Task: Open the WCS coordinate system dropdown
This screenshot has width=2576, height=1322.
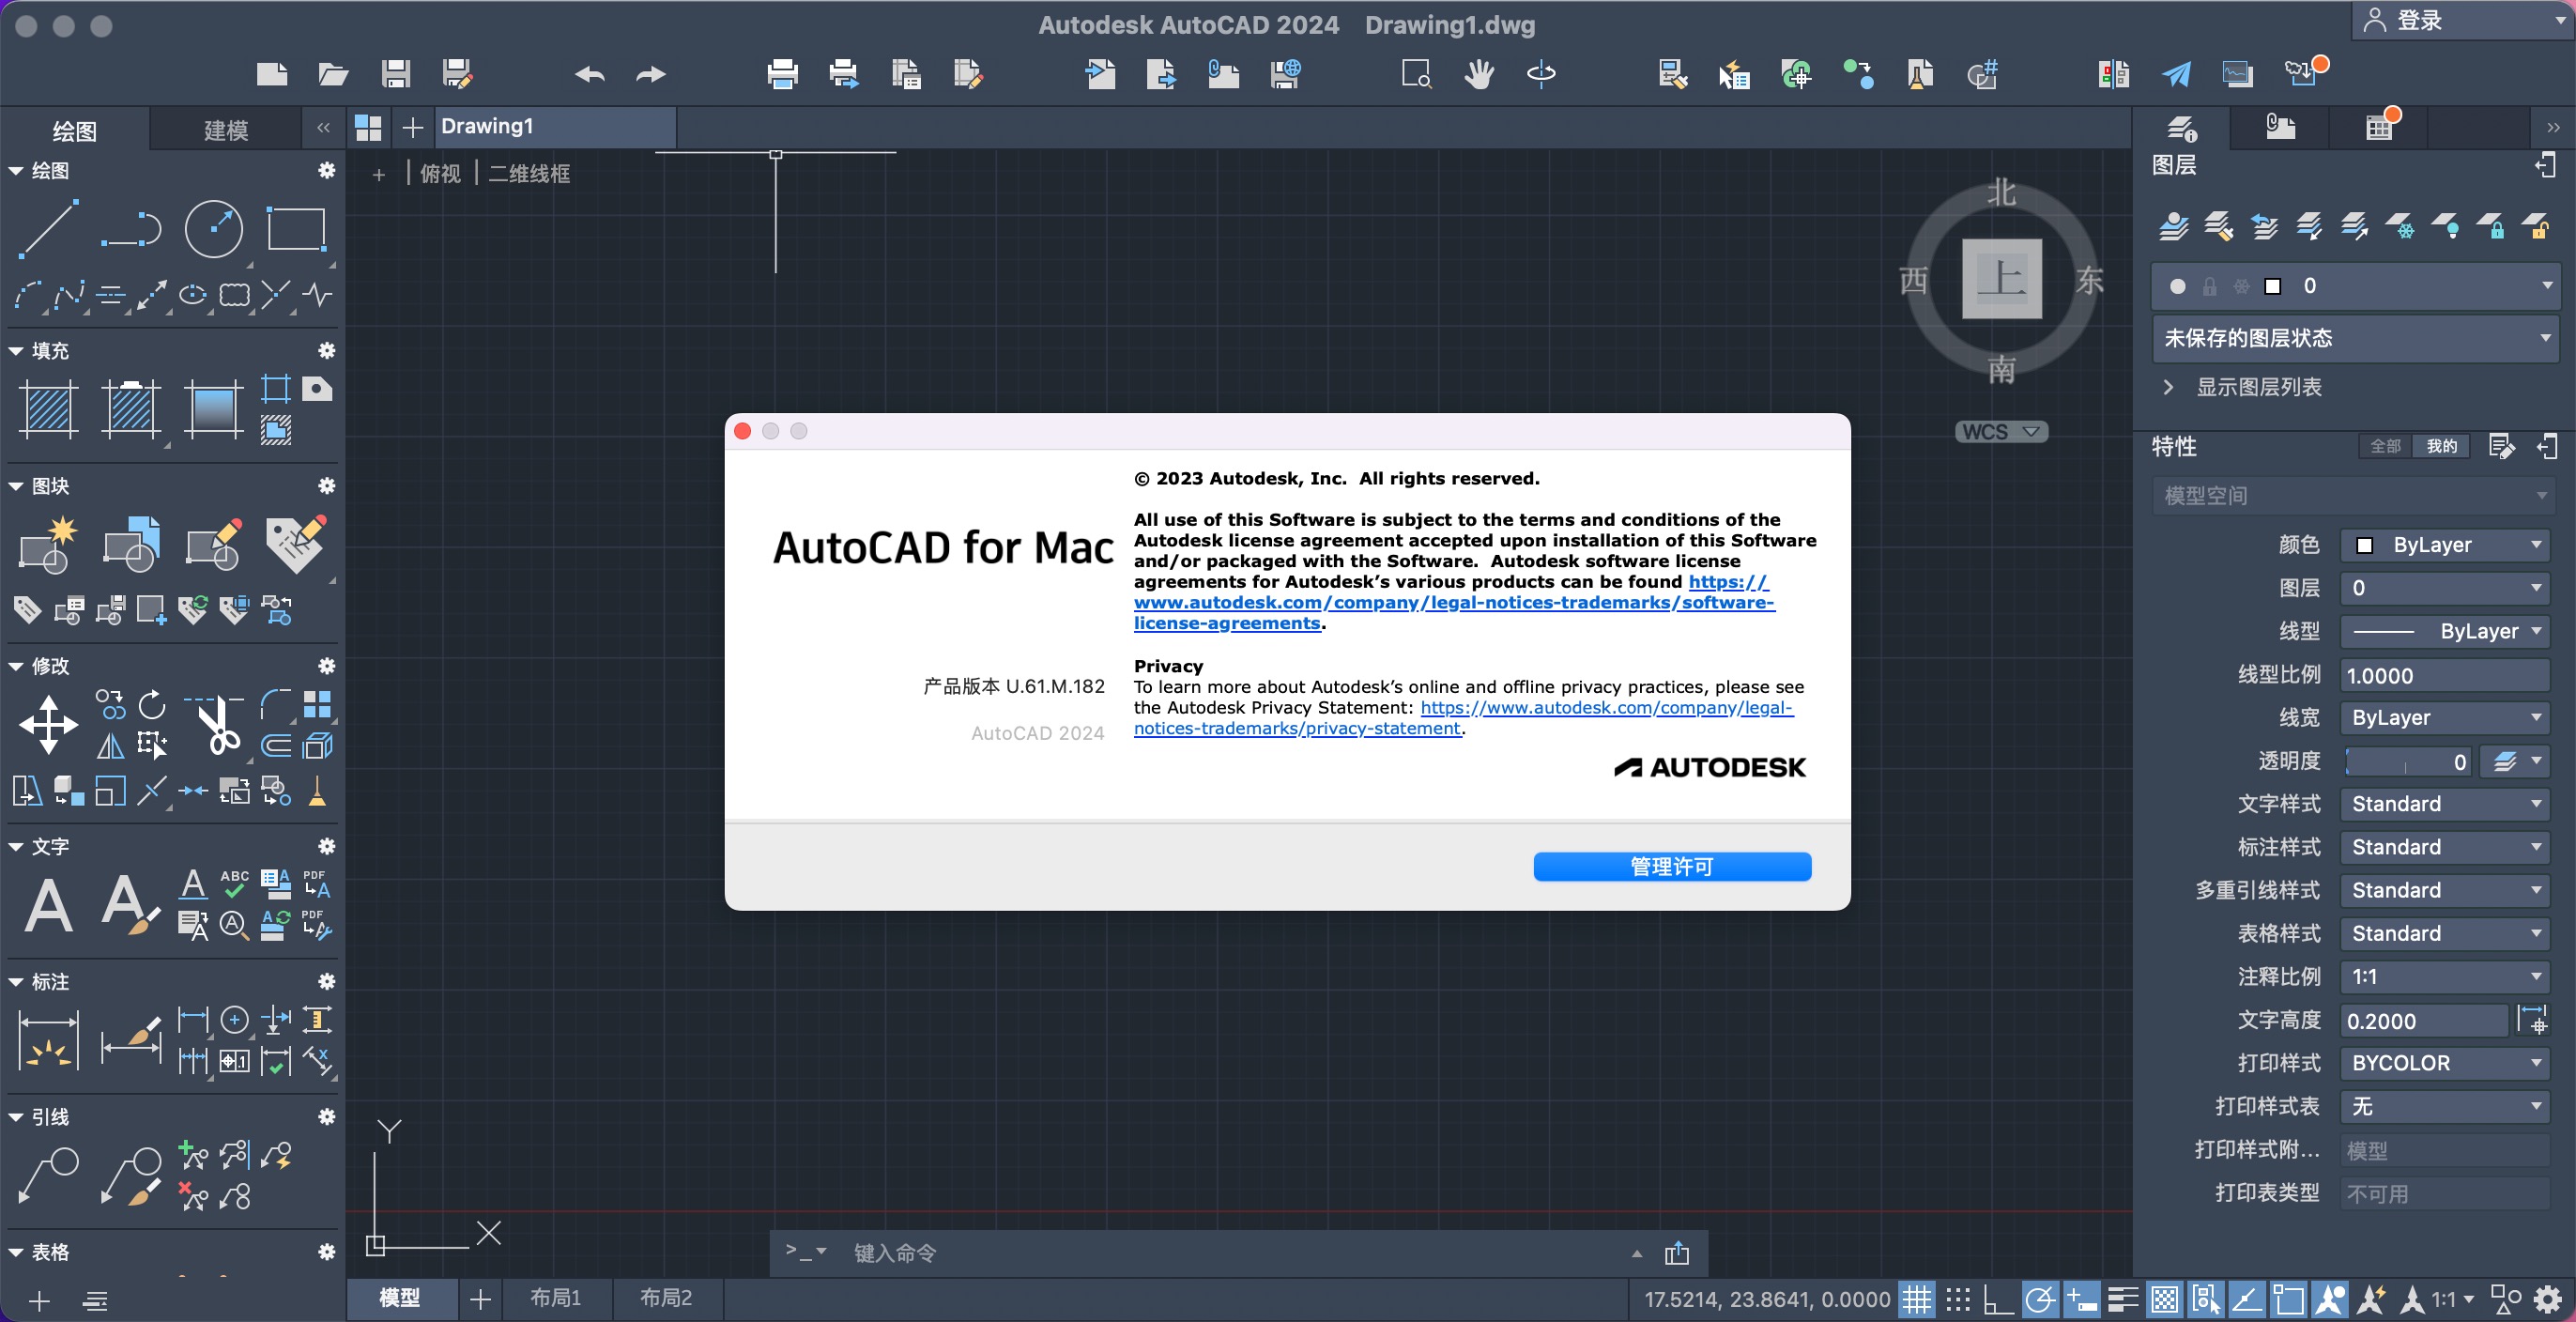Action: coord(2001,432)
